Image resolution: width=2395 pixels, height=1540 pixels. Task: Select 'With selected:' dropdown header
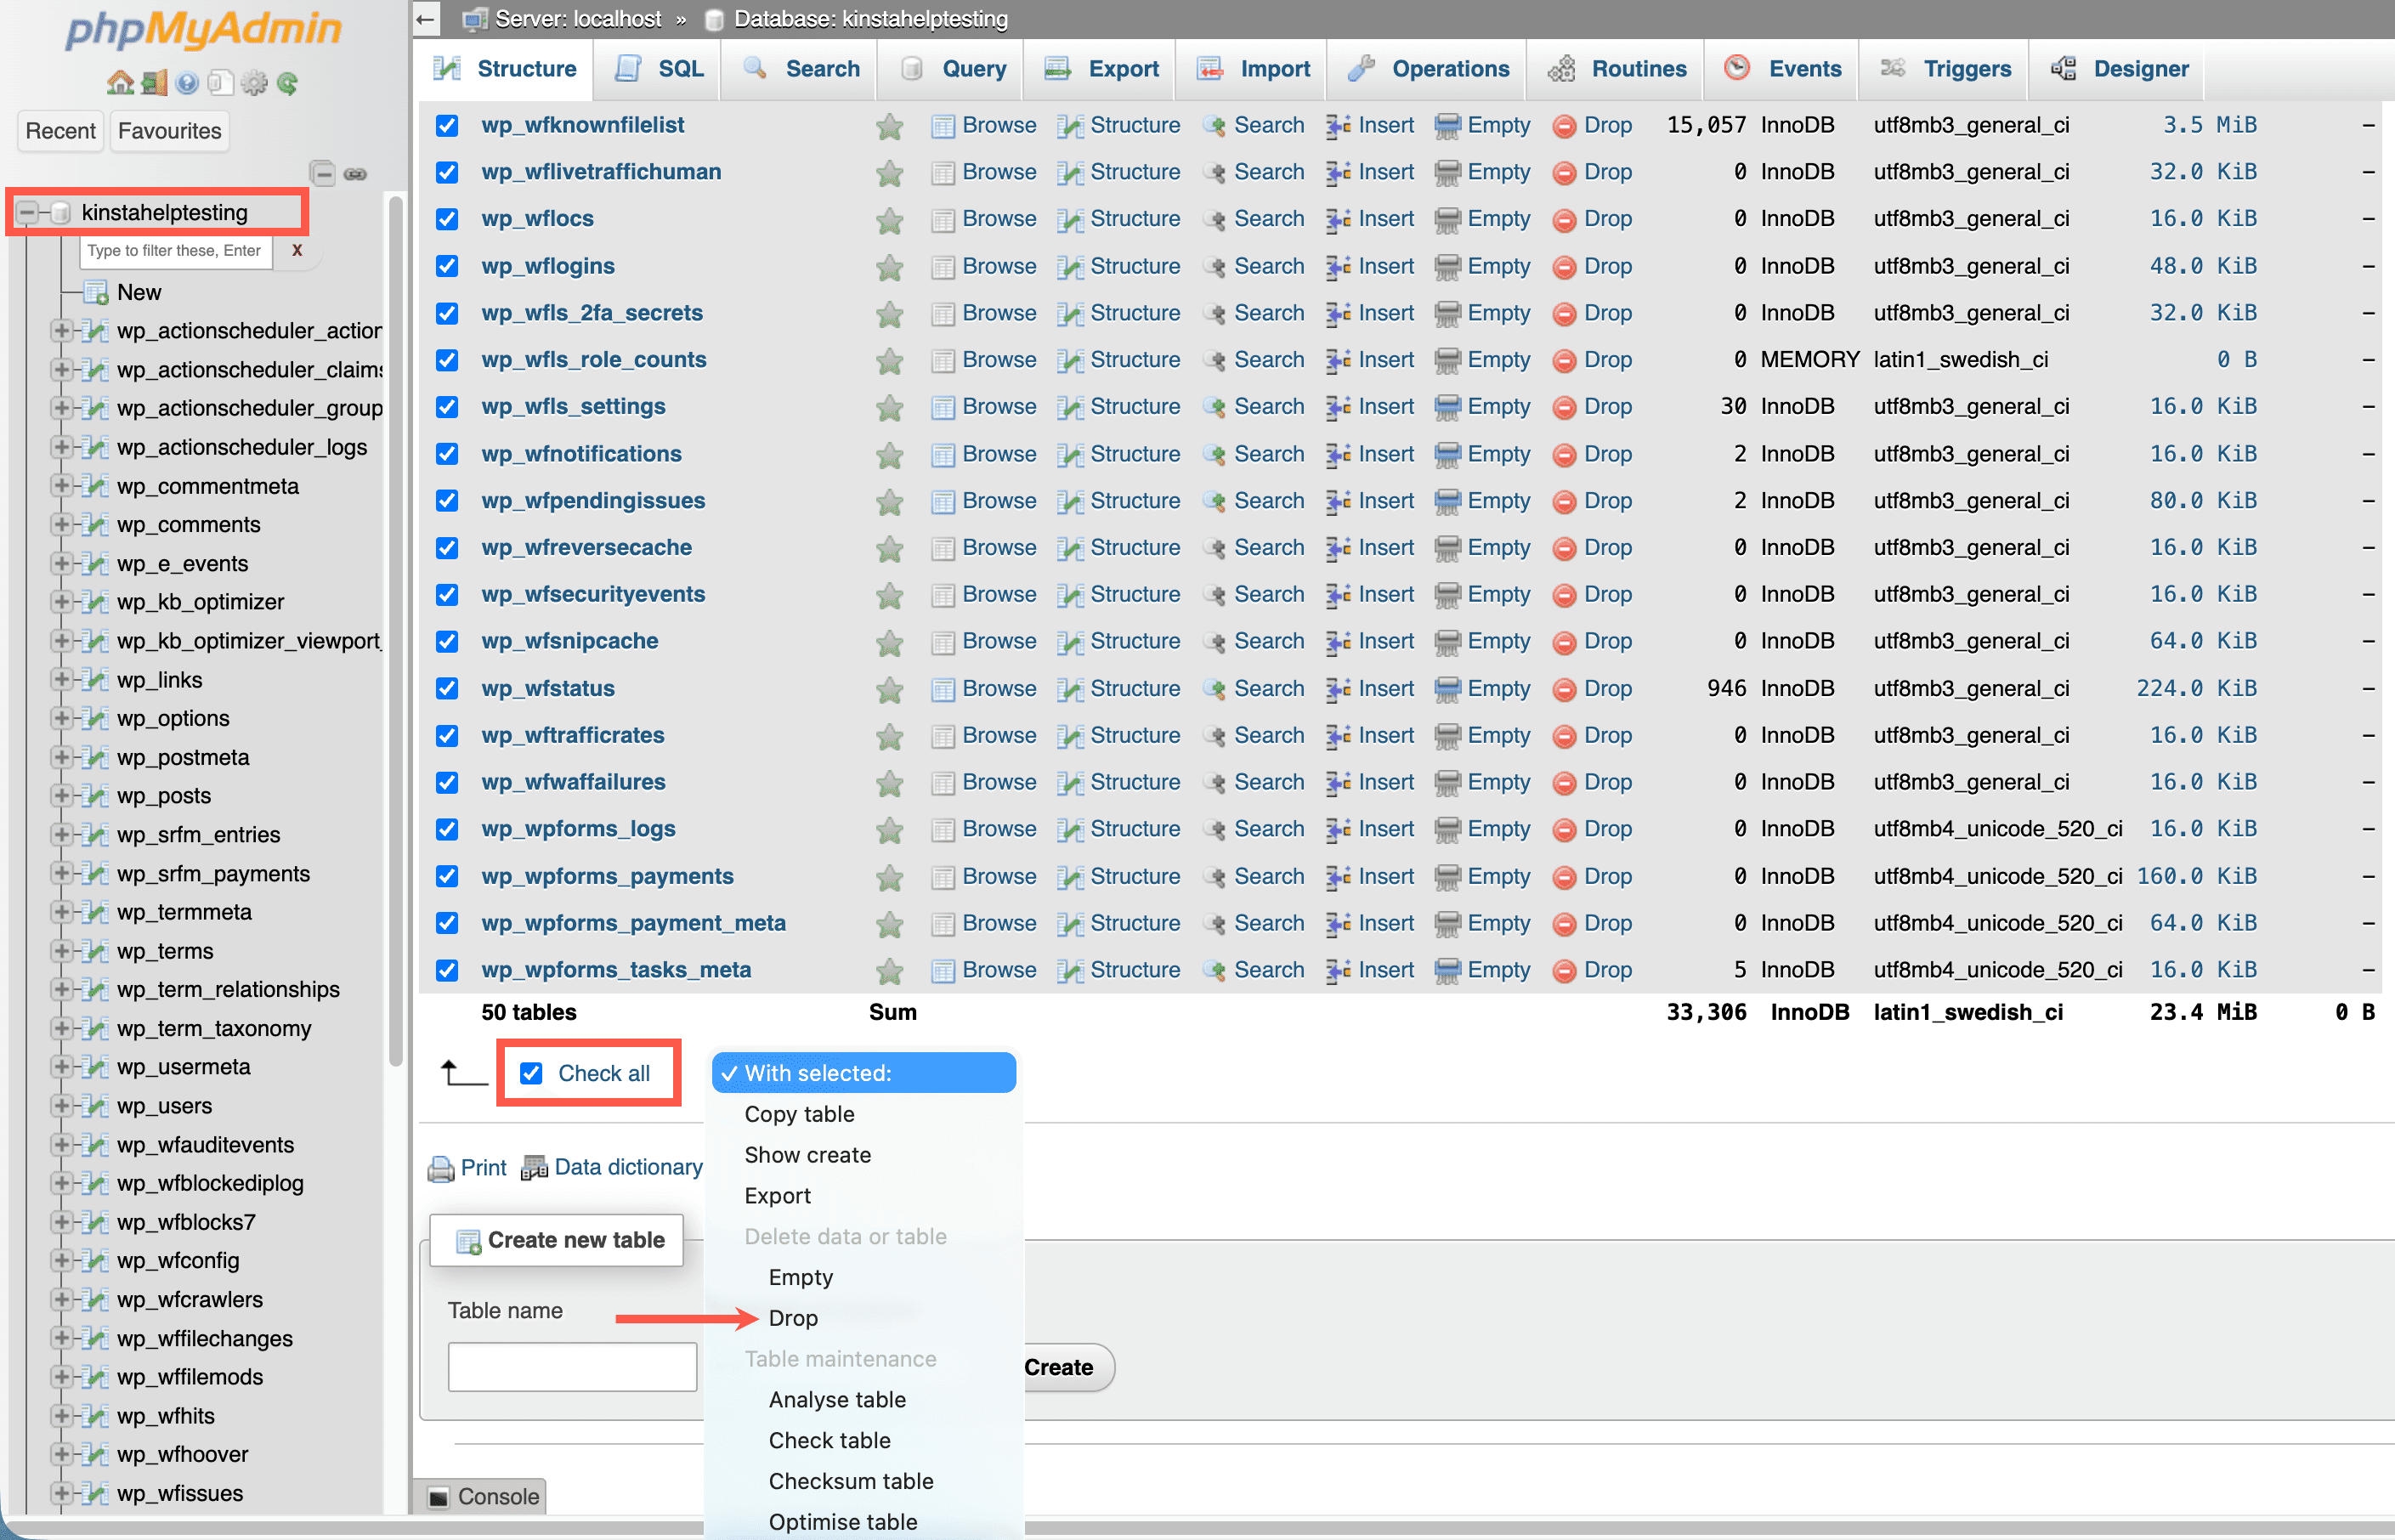click(x=864, y=1073)
